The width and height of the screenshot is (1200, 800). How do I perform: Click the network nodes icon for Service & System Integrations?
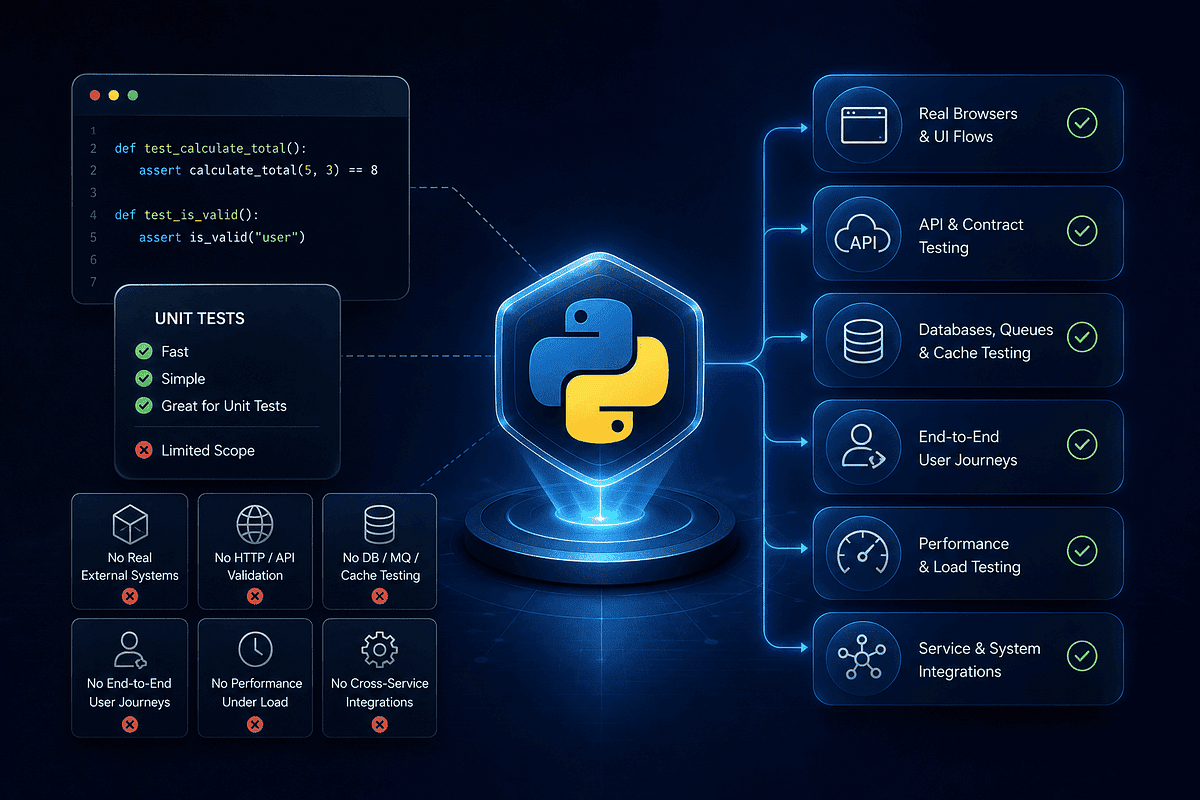click(863, 659)
